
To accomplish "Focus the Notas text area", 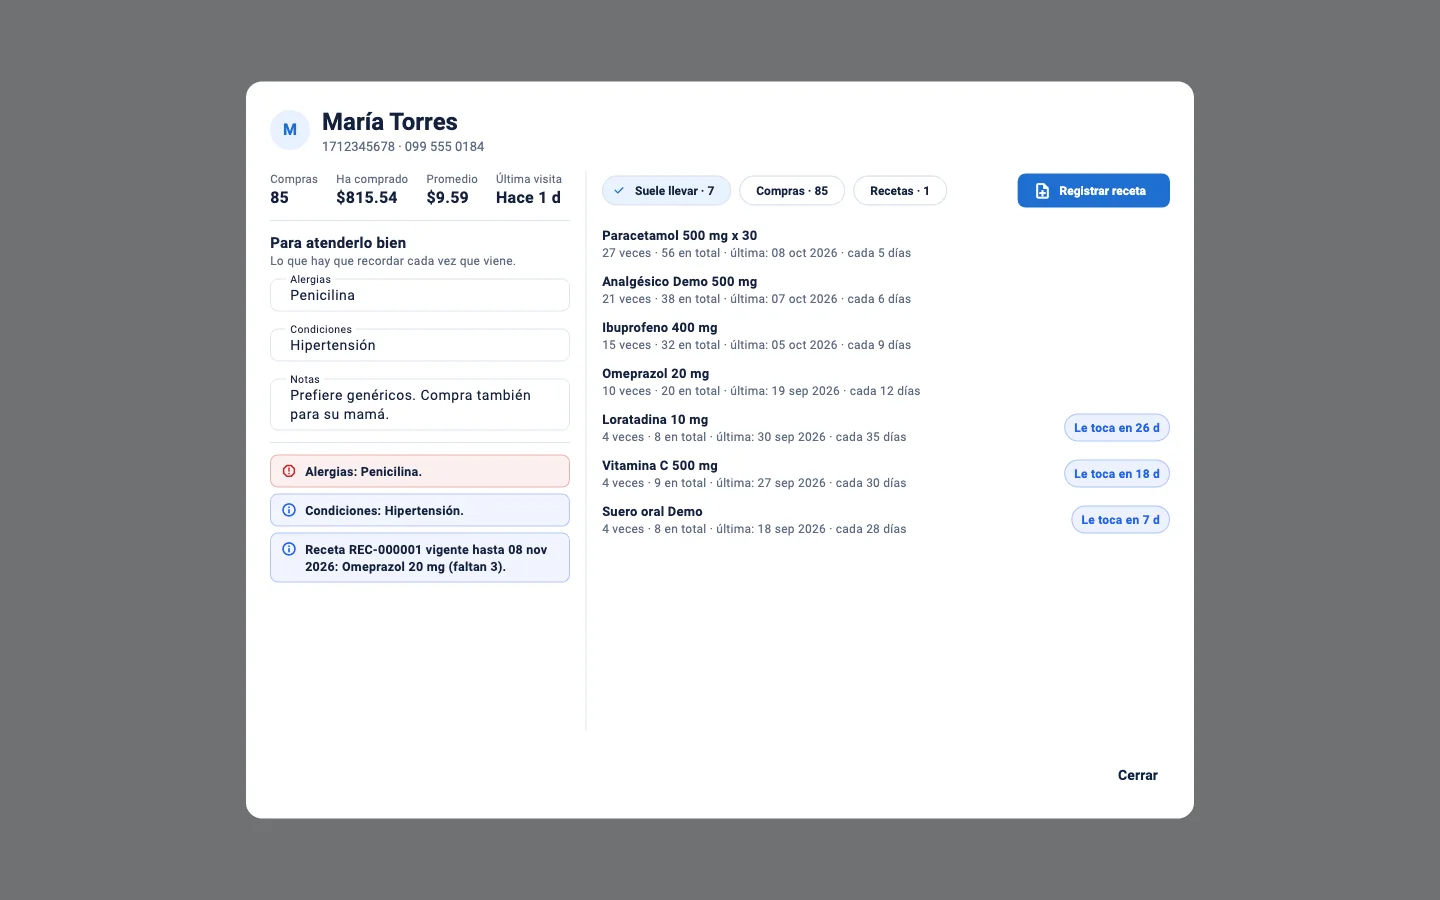I will 420,404.
